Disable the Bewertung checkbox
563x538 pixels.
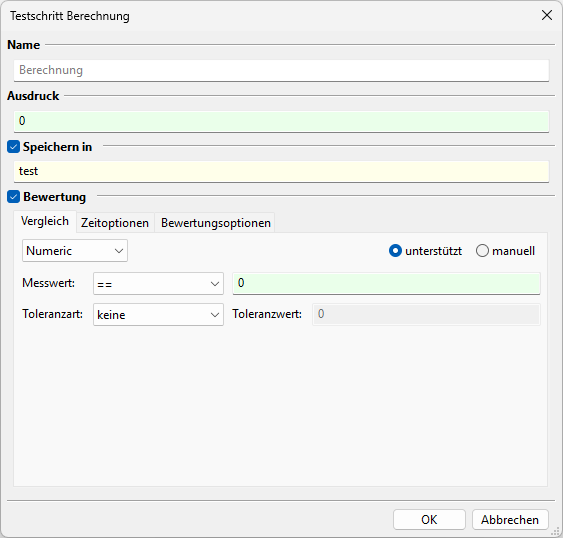pyautogui.click(x=13, y=197)
